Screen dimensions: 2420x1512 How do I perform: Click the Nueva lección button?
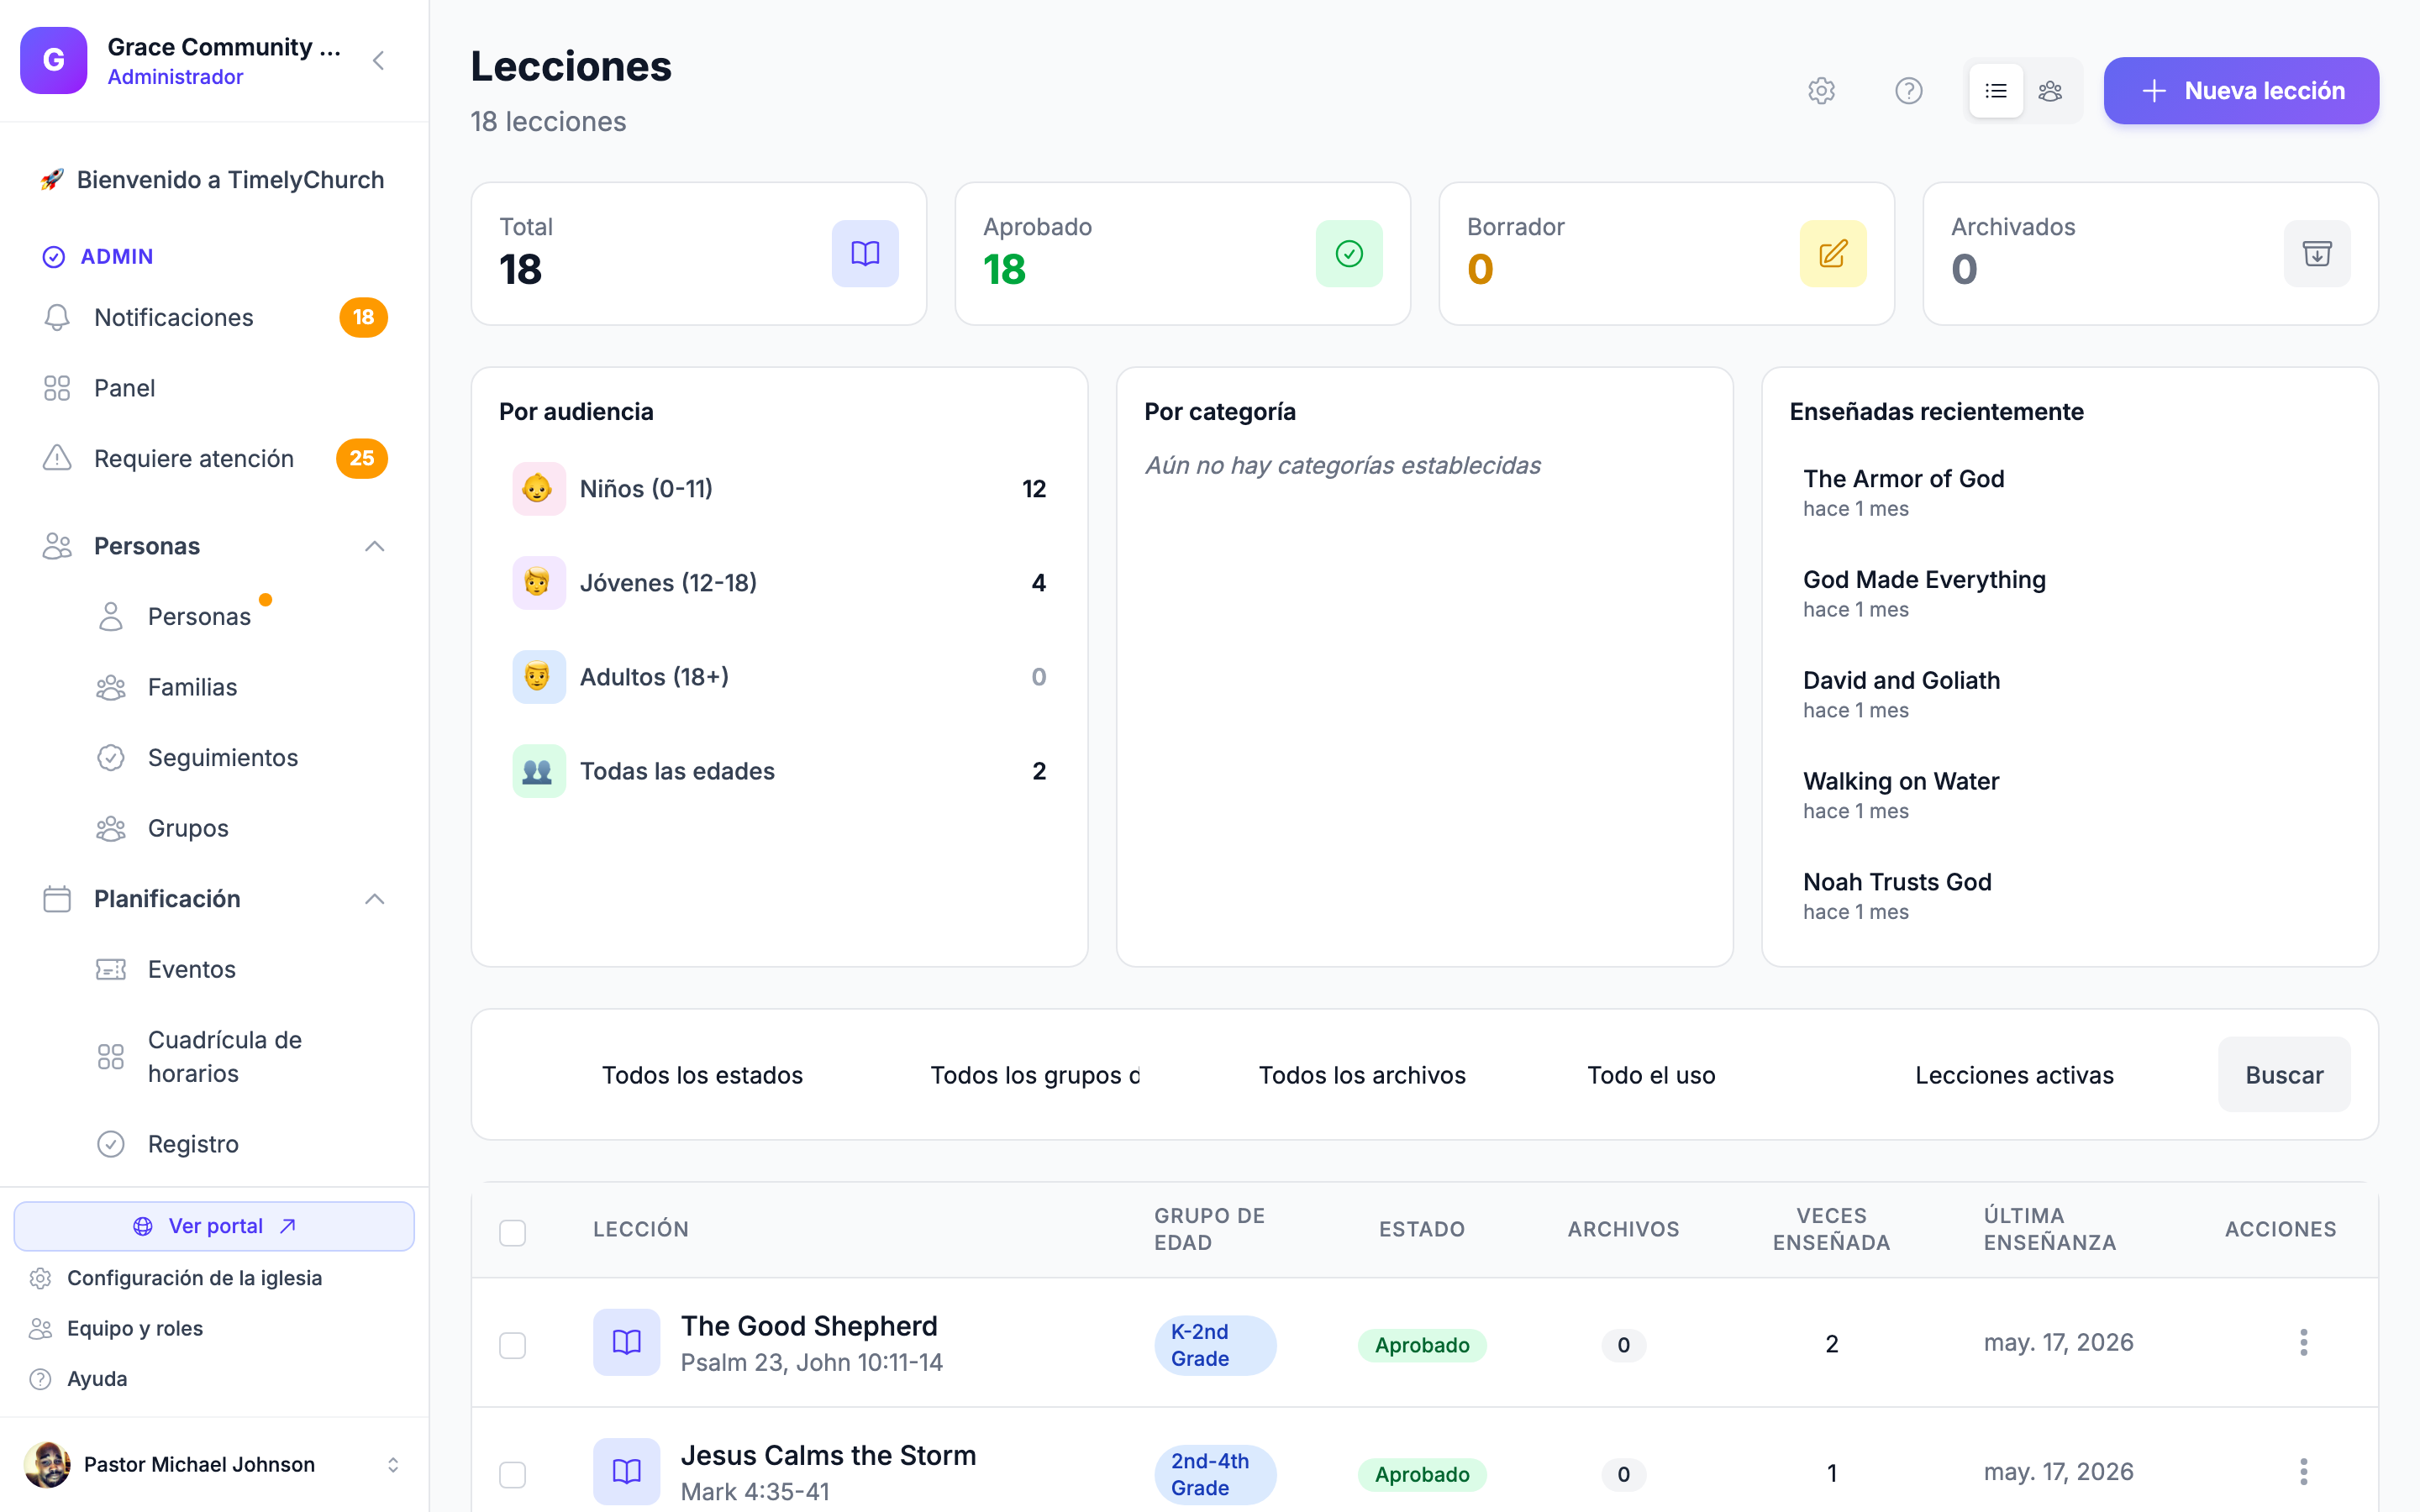coord(2240,91)
